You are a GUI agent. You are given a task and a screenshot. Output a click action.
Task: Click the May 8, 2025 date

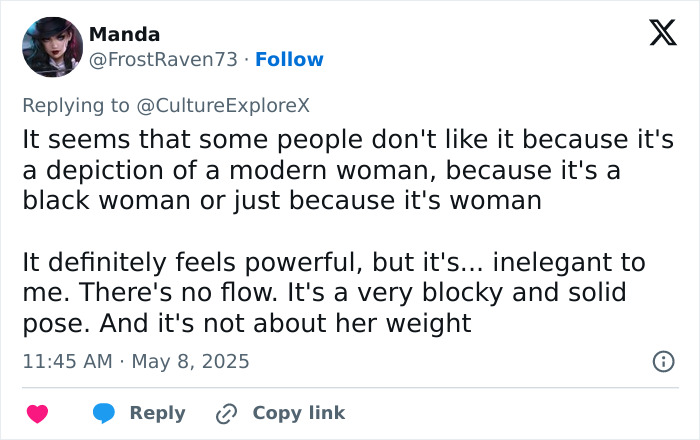click(x=191, y=361)
